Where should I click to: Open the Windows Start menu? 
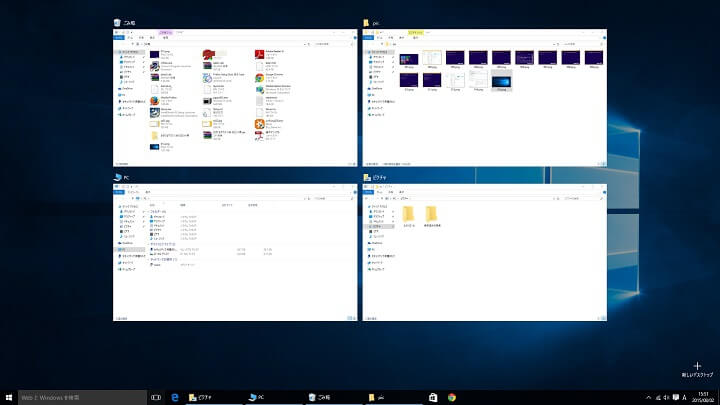click(x=8, y=397)
